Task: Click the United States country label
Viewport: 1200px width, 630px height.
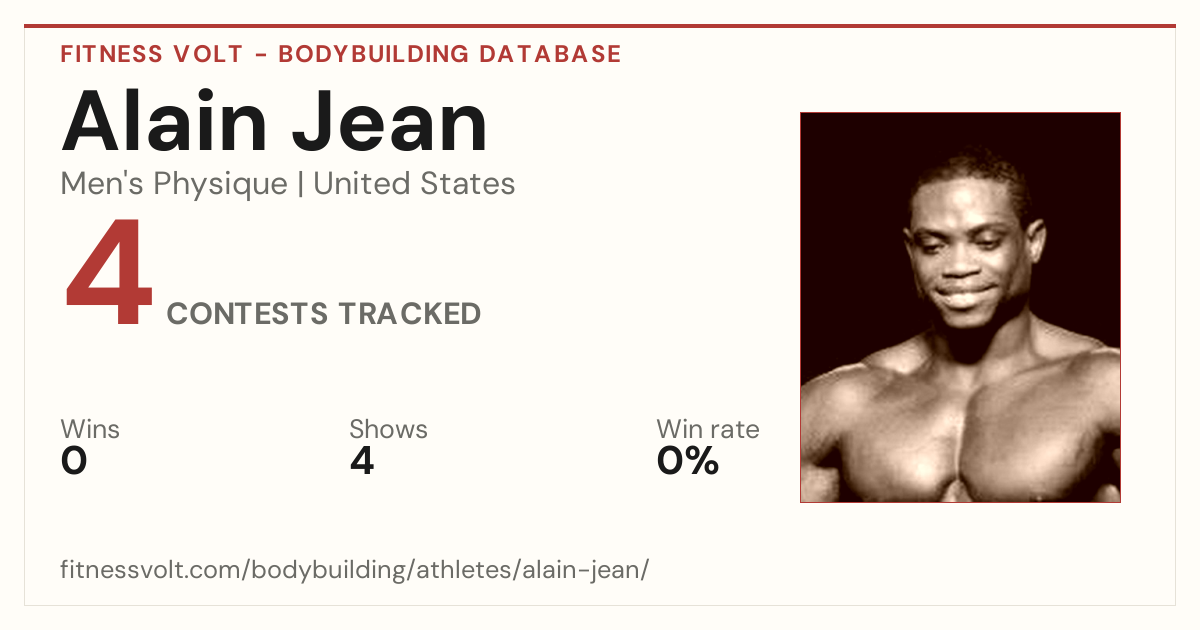Action: point(415,184)
